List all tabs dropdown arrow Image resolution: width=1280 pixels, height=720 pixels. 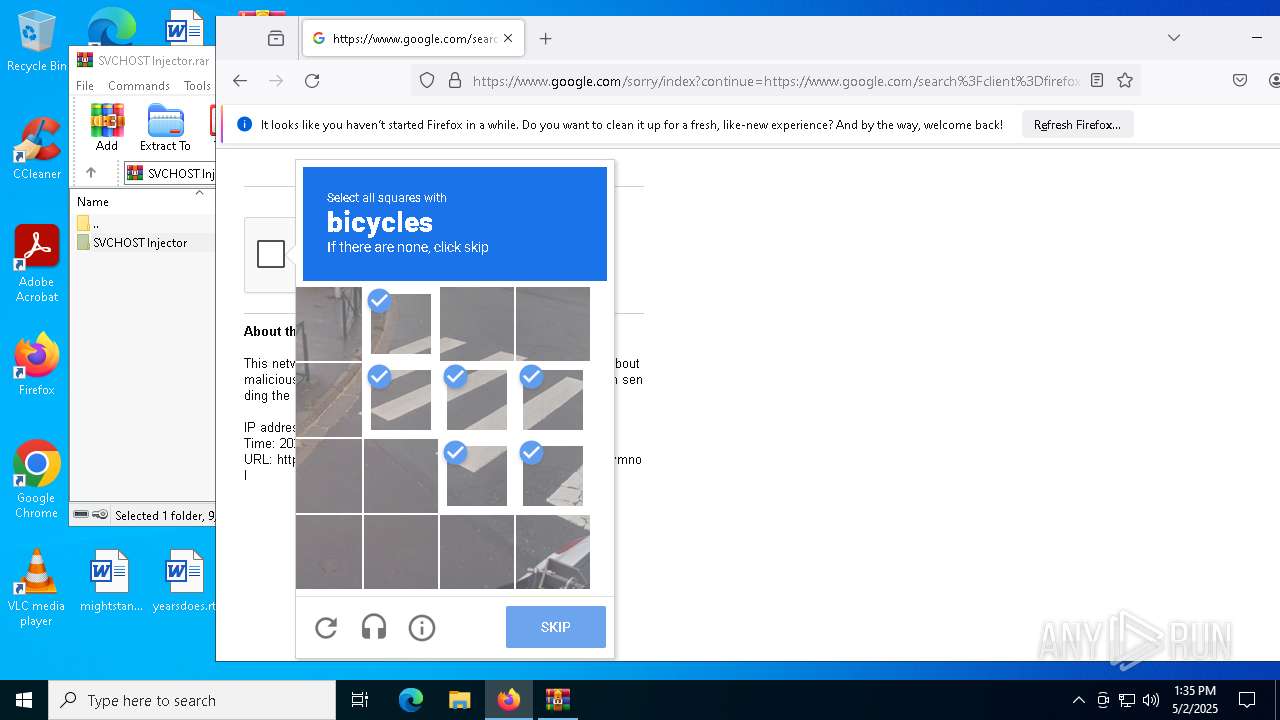[1174, 38]
